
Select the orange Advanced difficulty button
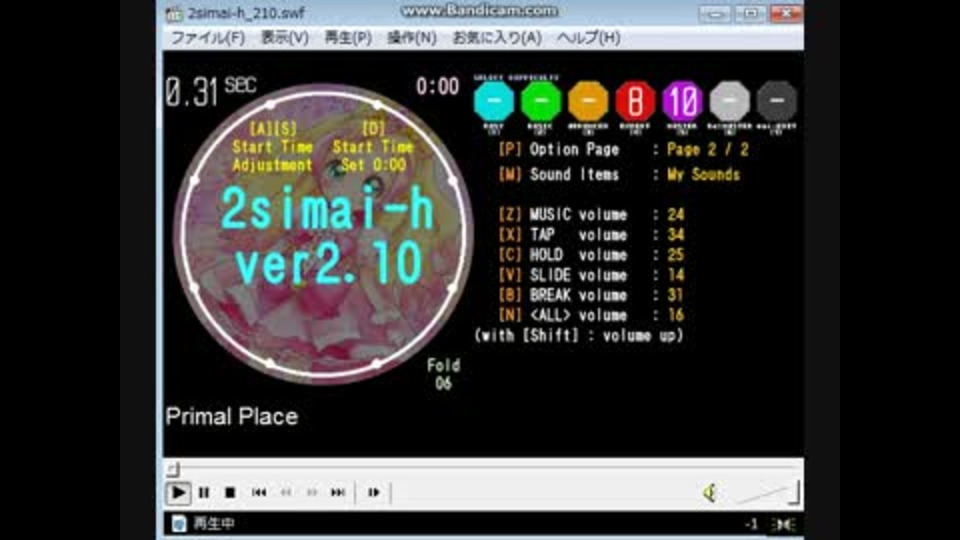click(x=588, y=101)
